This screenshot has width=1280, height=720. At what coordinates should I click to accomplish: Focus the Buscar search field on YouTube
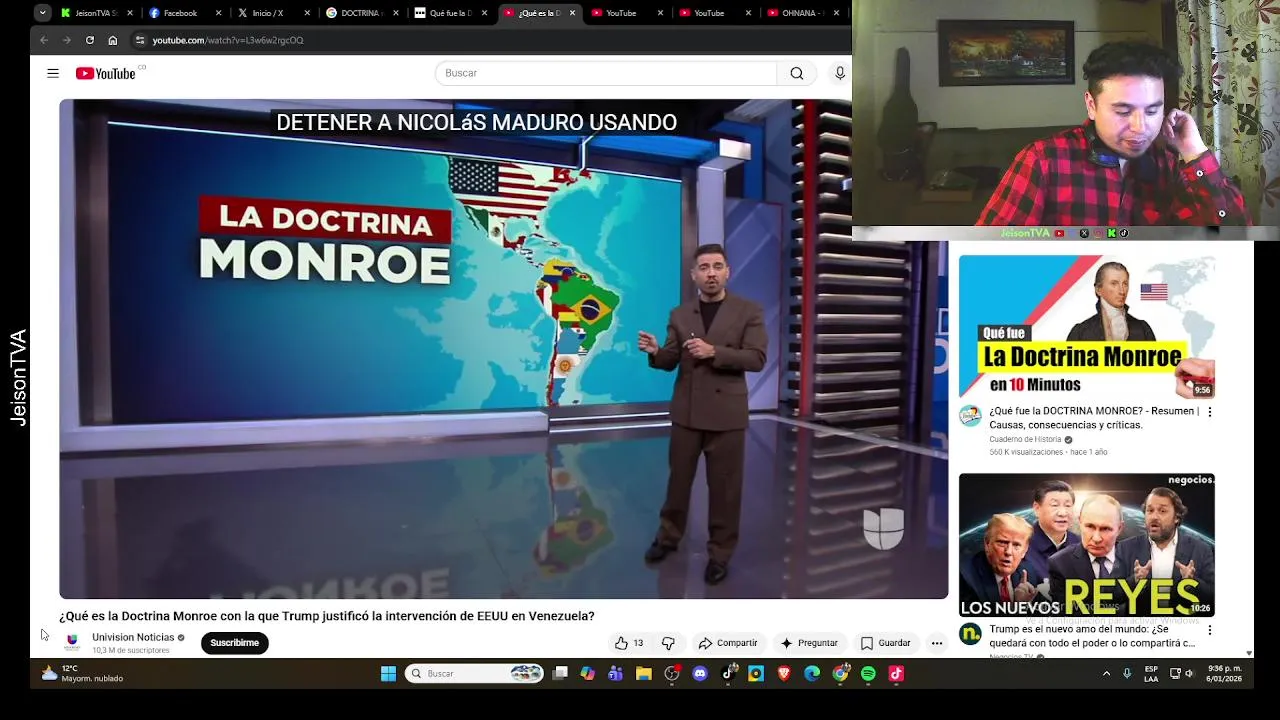pos(606,73)
